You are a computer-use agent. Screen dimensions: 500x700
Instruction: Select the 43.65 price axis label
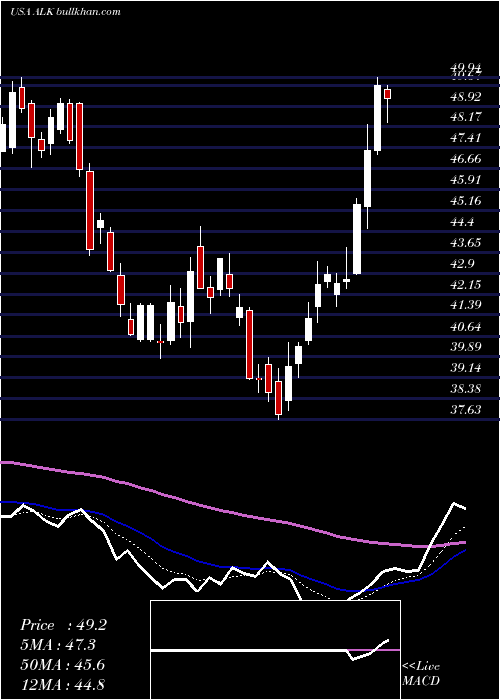pyautogui.click(x=466, y=243)
